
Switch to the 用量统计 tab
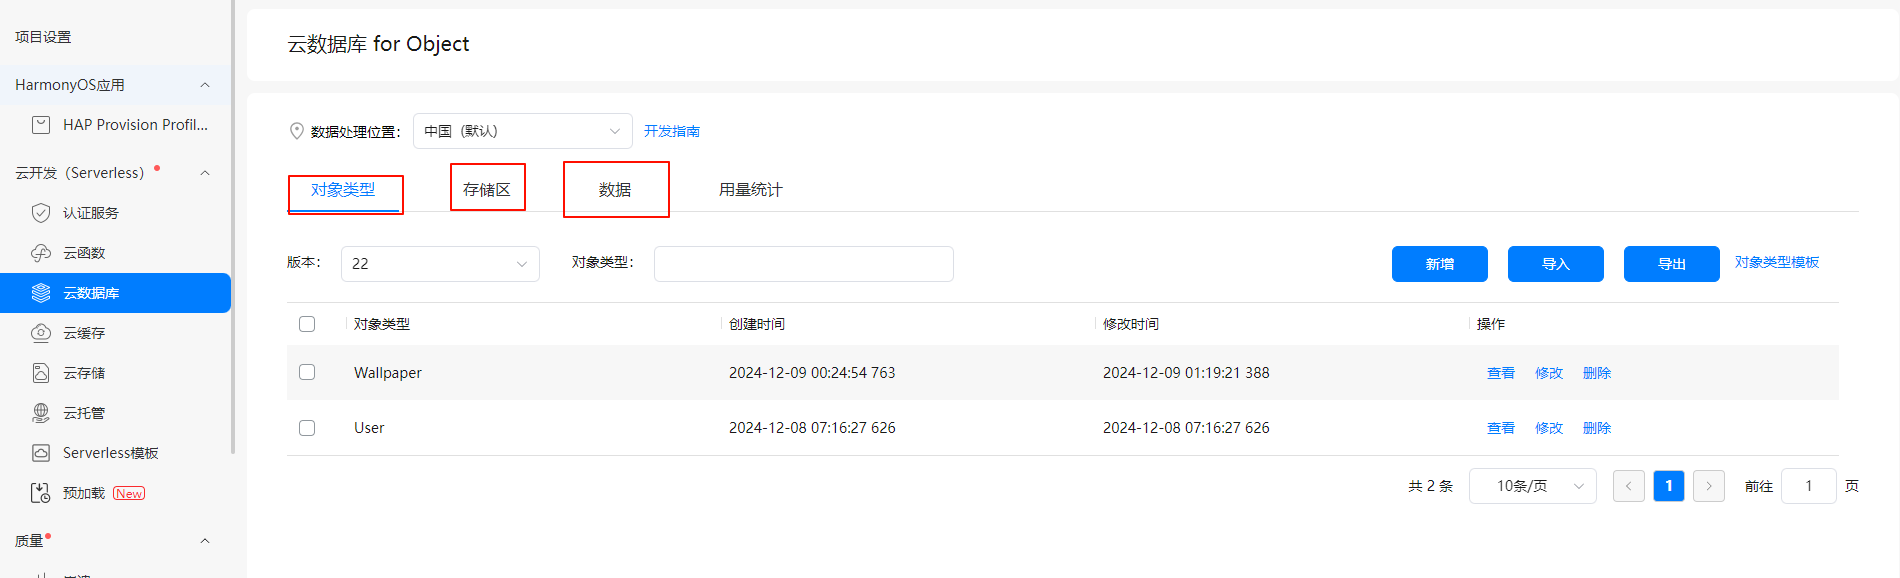[750, 190]
